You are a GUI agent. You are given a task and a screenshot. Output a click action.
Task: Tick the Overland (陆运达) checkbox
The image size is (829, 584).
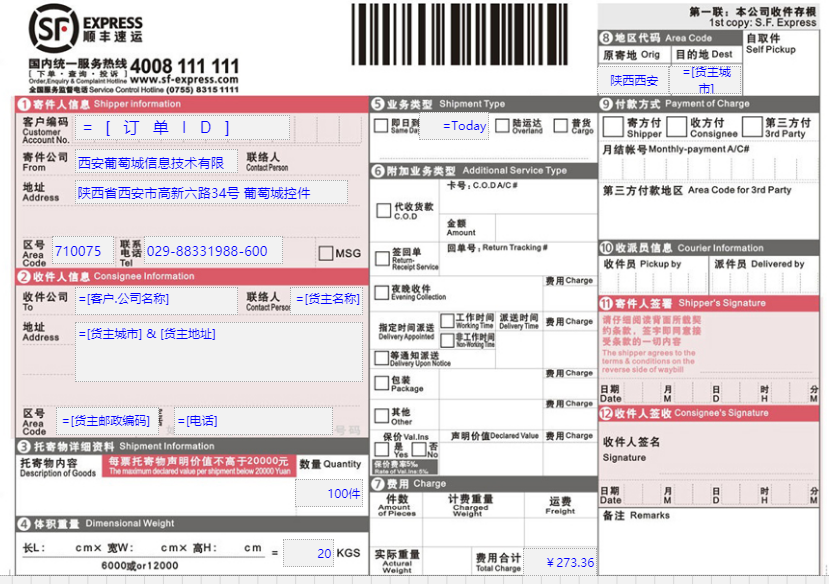(503, 126)
